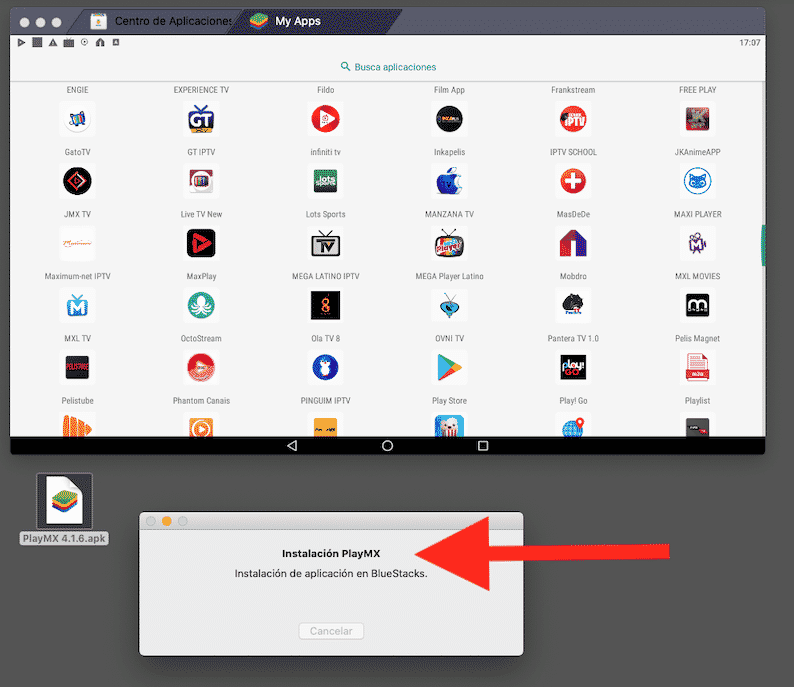Tap the Android home circle button
794x687 pixels.
(387, 446)
